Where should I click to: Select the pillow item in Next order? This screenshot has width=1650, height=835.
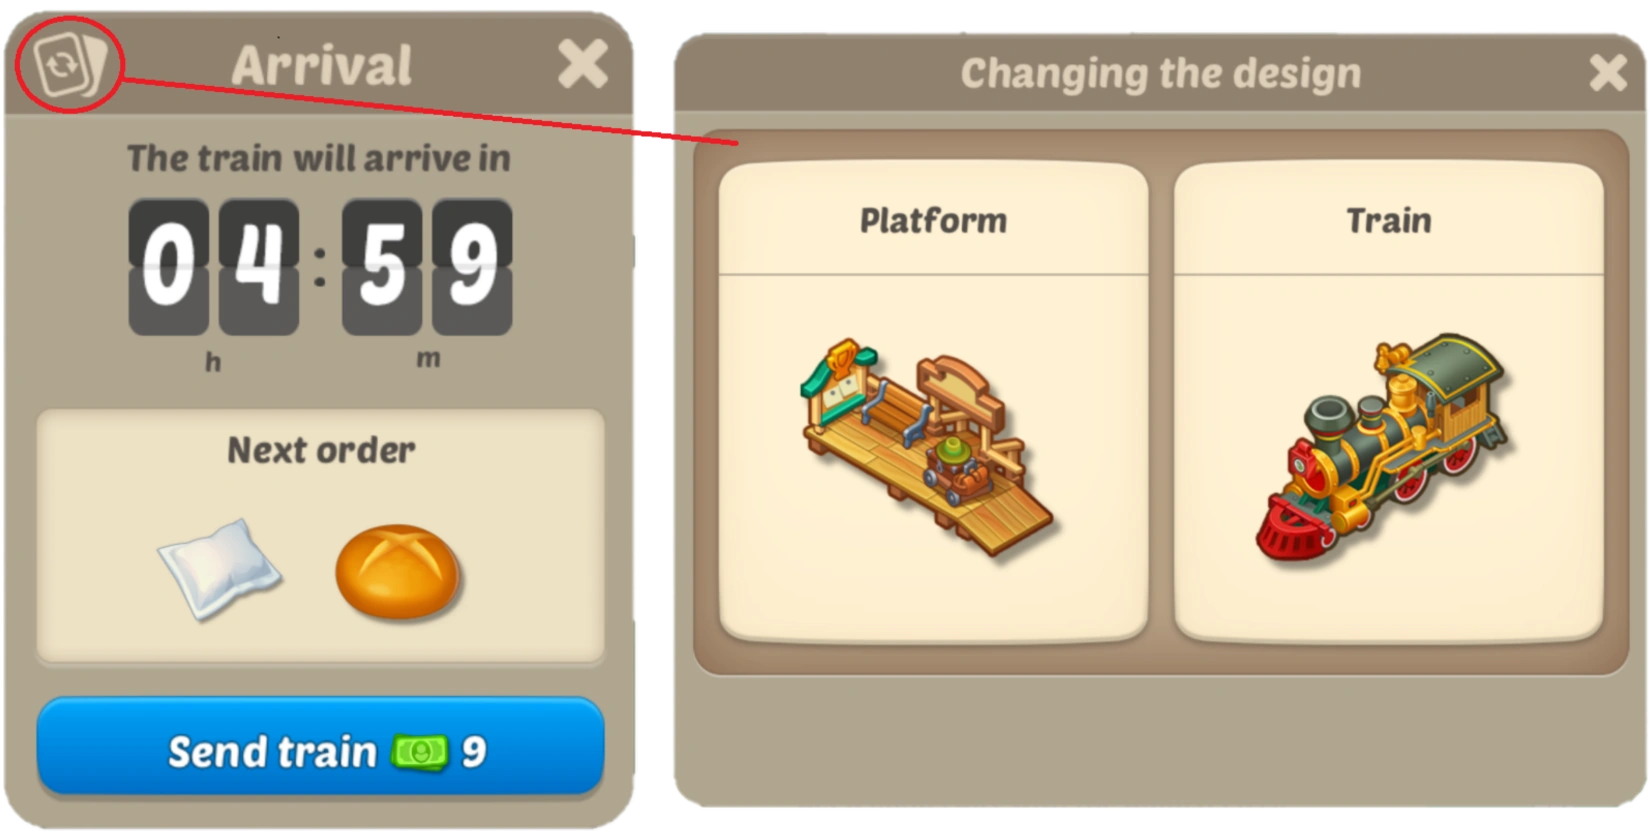coord(220,569)
